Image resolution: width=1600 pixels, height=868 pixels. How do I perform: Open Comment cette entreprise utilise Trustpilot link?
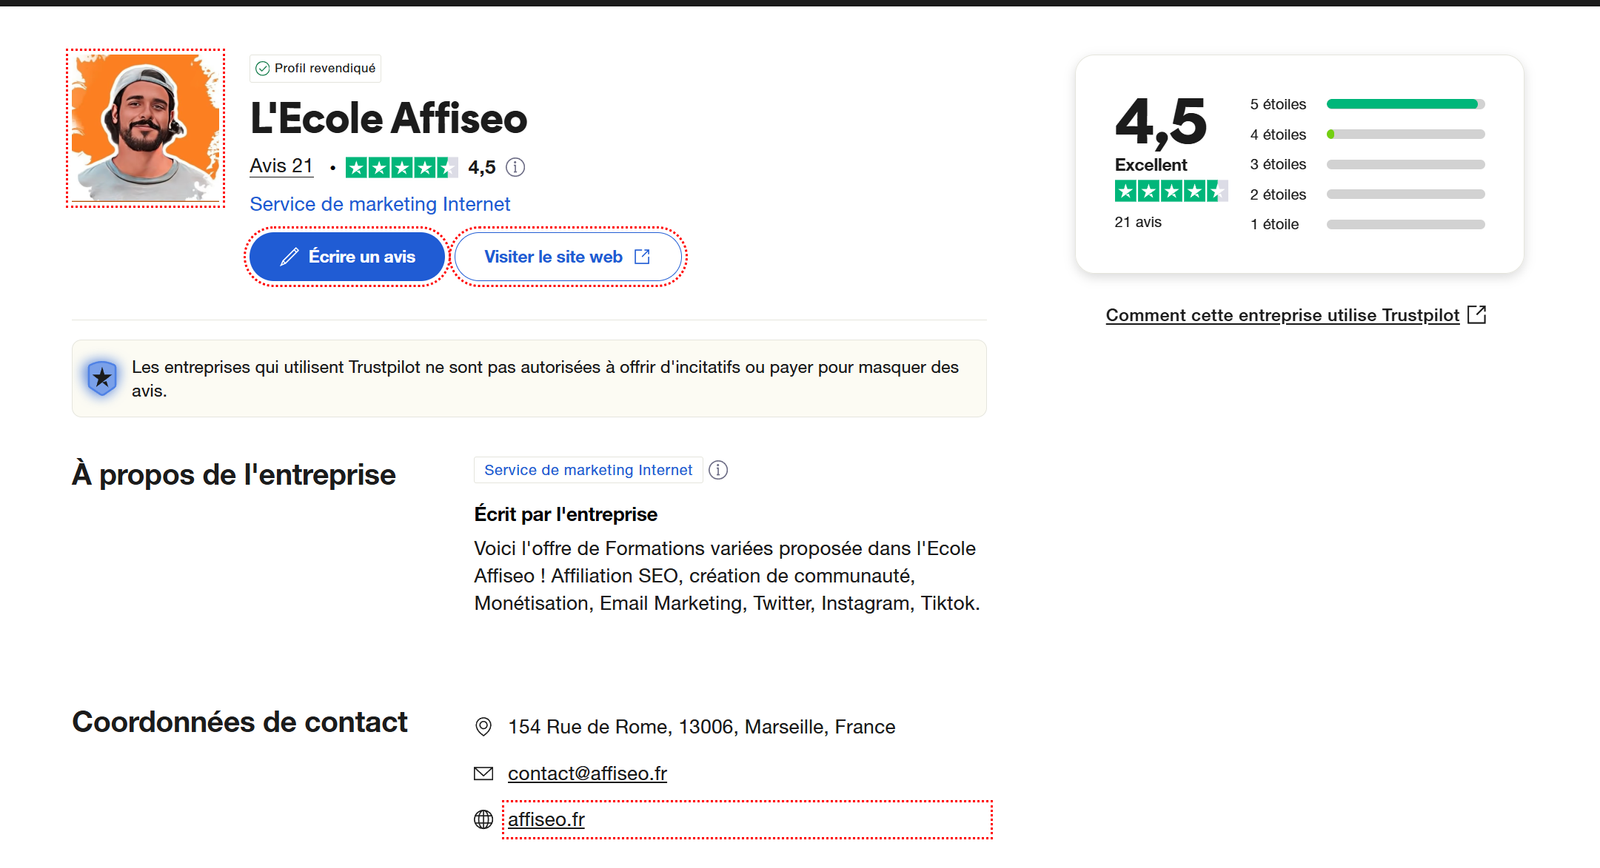point(1282,315)
